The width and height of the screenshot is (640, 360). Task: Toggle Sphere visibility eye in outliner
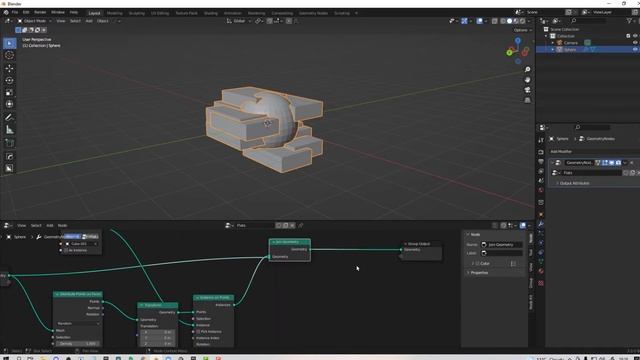[x=635, y=49]
